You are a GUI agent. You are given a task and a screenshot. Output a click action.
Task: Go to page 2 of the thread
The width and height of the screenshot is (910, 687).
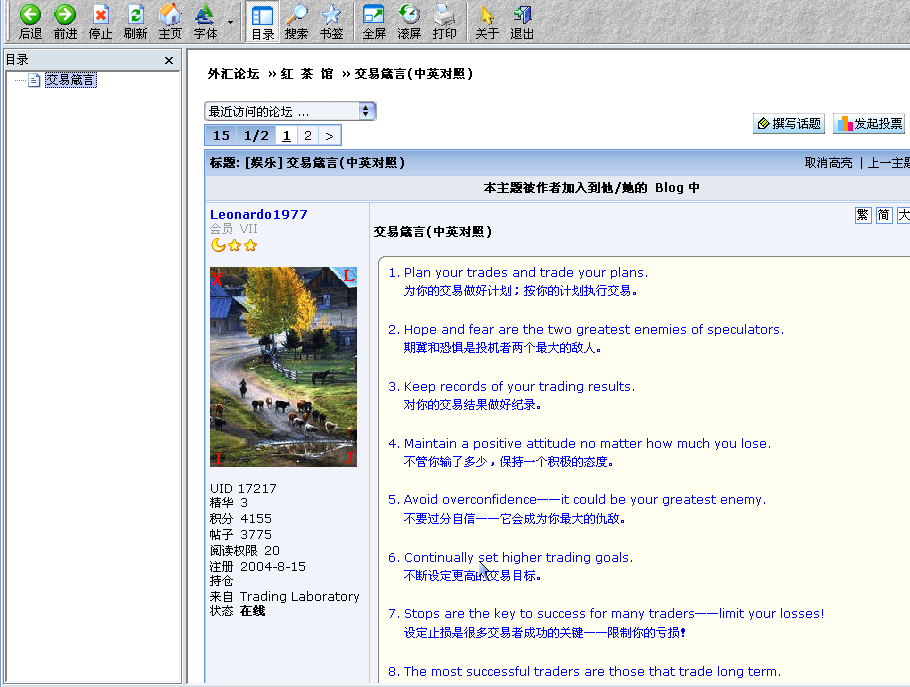[x=307, y=136]
